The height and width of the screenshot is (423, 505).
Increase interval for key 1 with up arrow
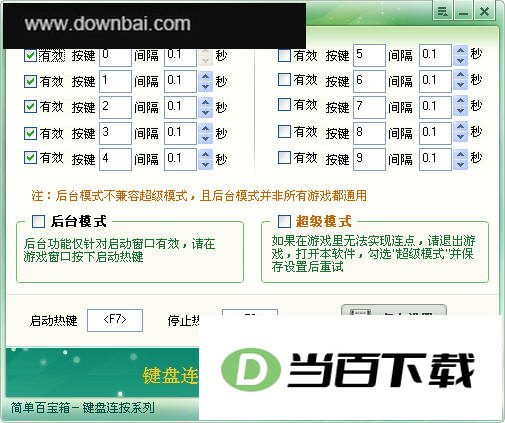click(206, 77)
